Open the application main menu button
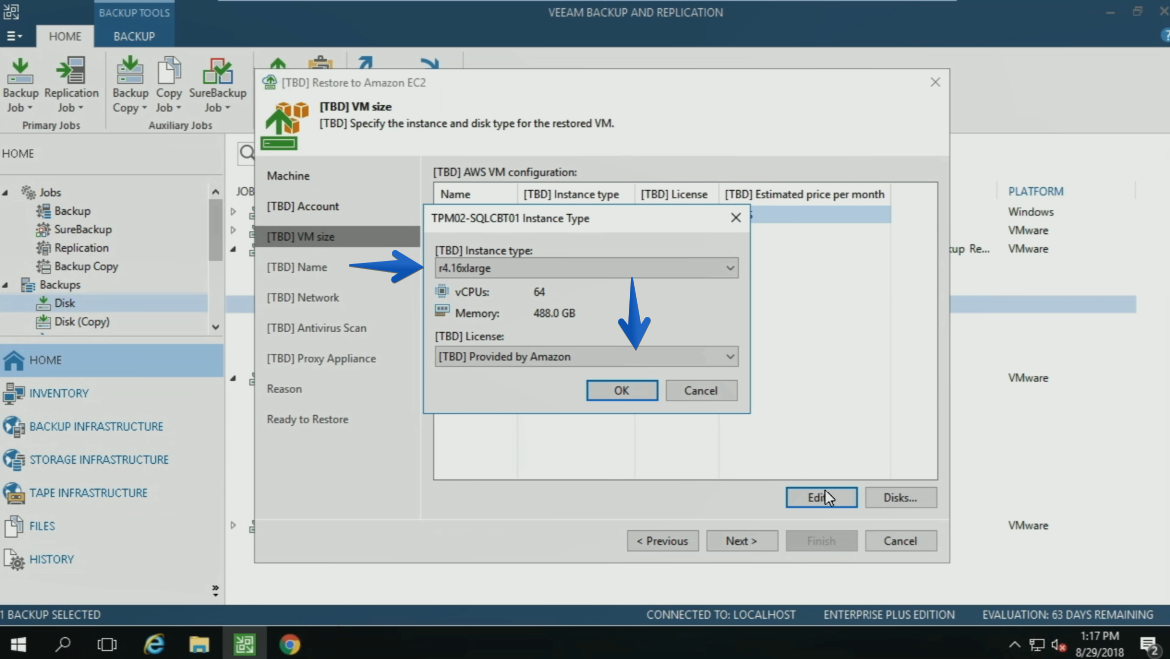The width and height of the screenshot is (1170, 659). 13,36
